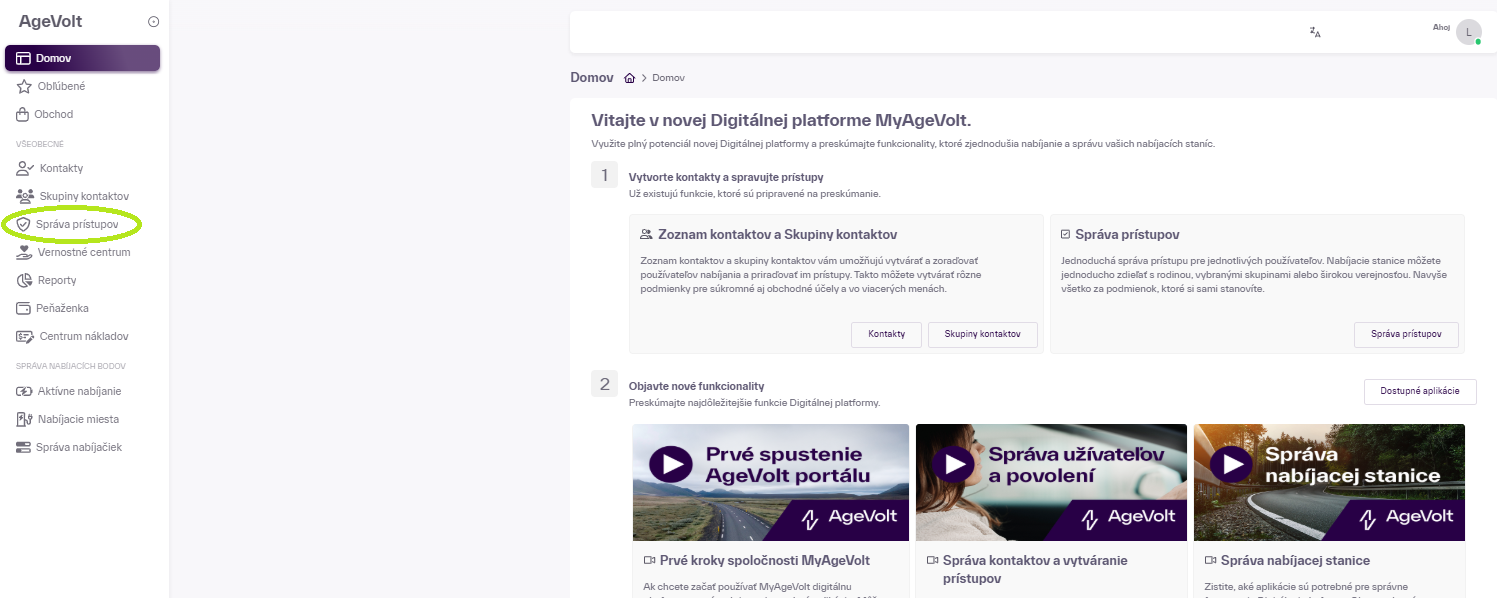Screen dimensions: 1497x598
Task: Click the Správa nabíjačiek server icon
Action: pyautogui.click(x=23, y=447)
